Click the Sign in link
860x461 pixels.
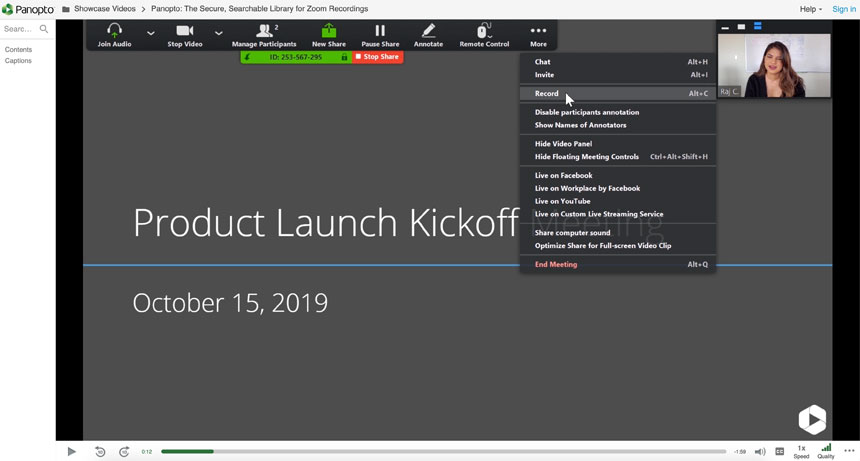(x=844, y=9)
